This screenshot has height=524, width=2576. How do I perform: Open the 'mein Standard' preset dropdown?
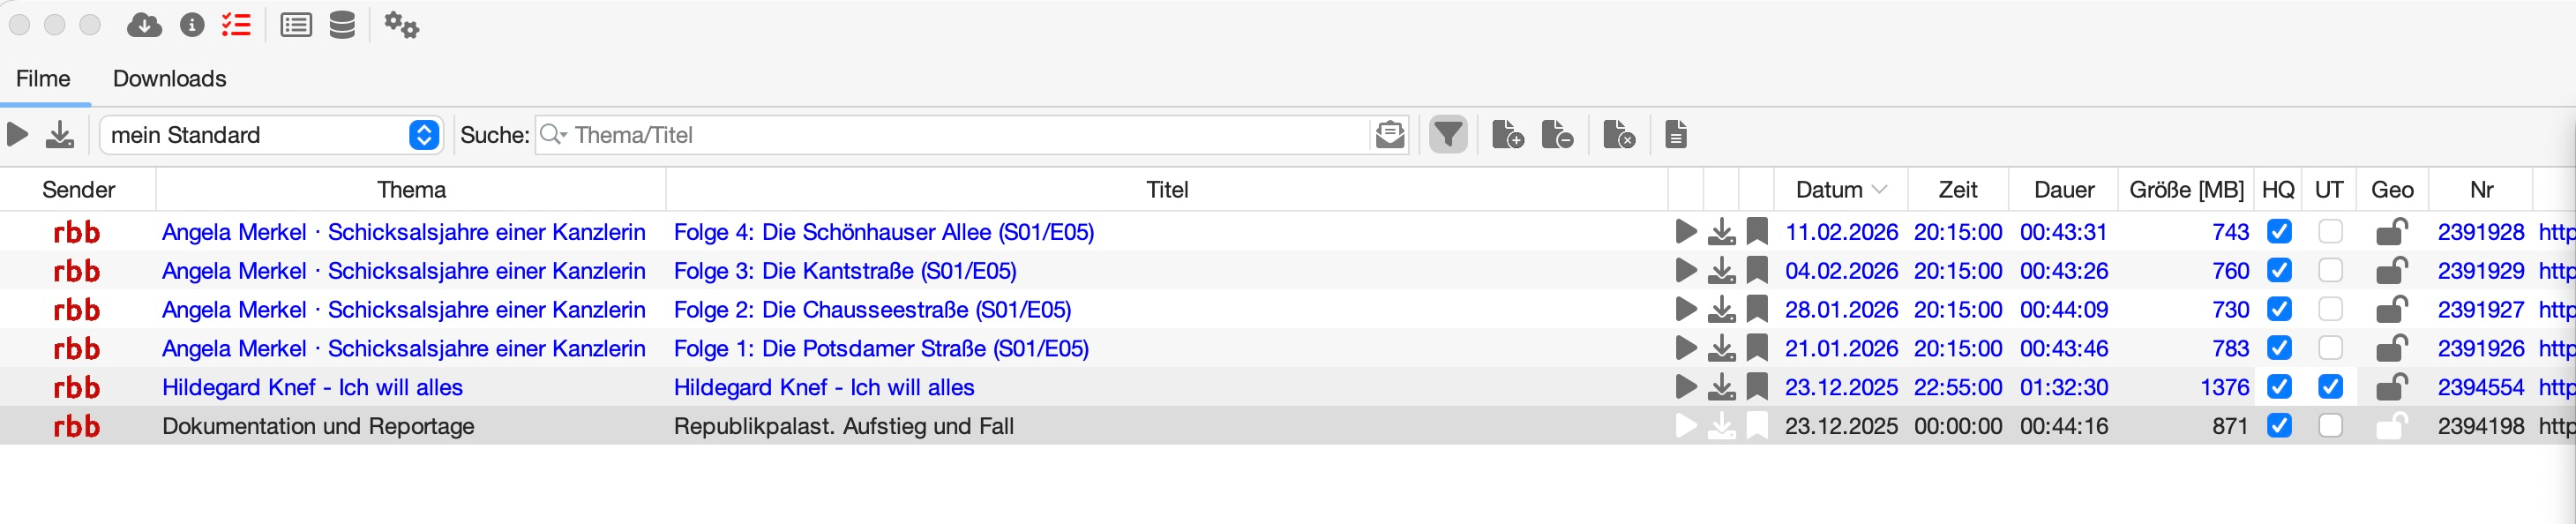pos(424,135)
